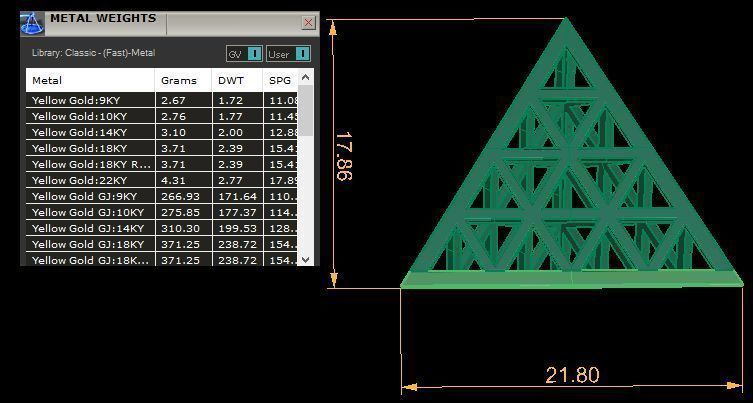Select the Yellow Gold GJ:9KY row
753x403 pixels.
[162, 196]
